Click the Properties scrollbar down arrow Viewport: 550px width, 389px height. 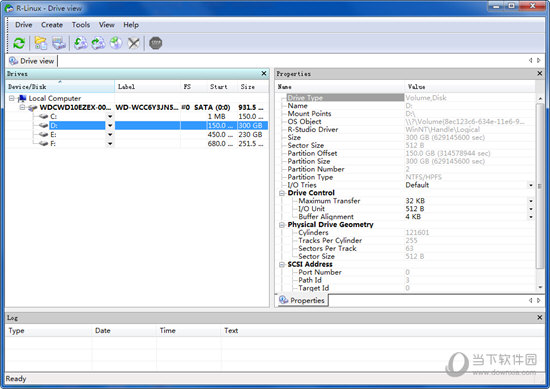(x=540, y=287)
